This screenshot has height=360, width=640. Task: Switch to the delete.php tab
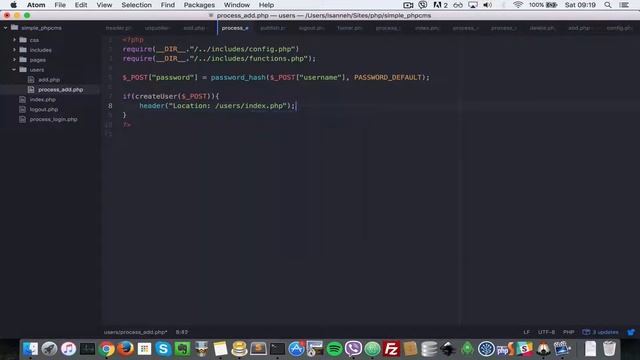[542, 28]
